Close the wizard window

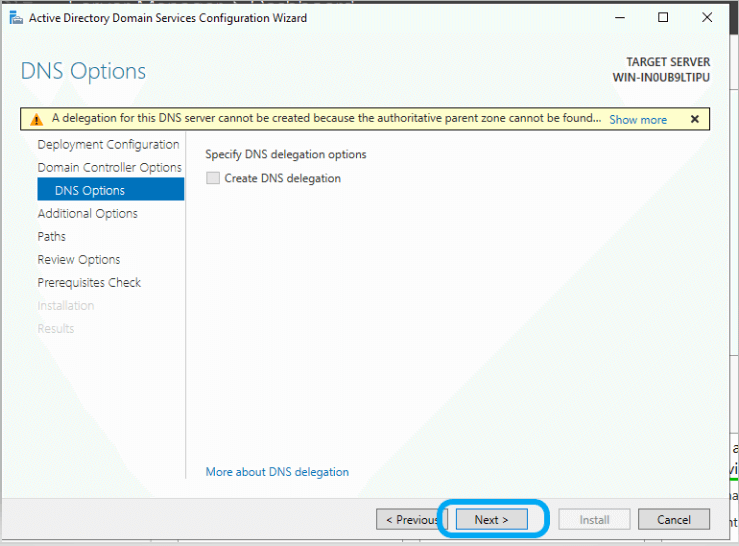point(706,18)
